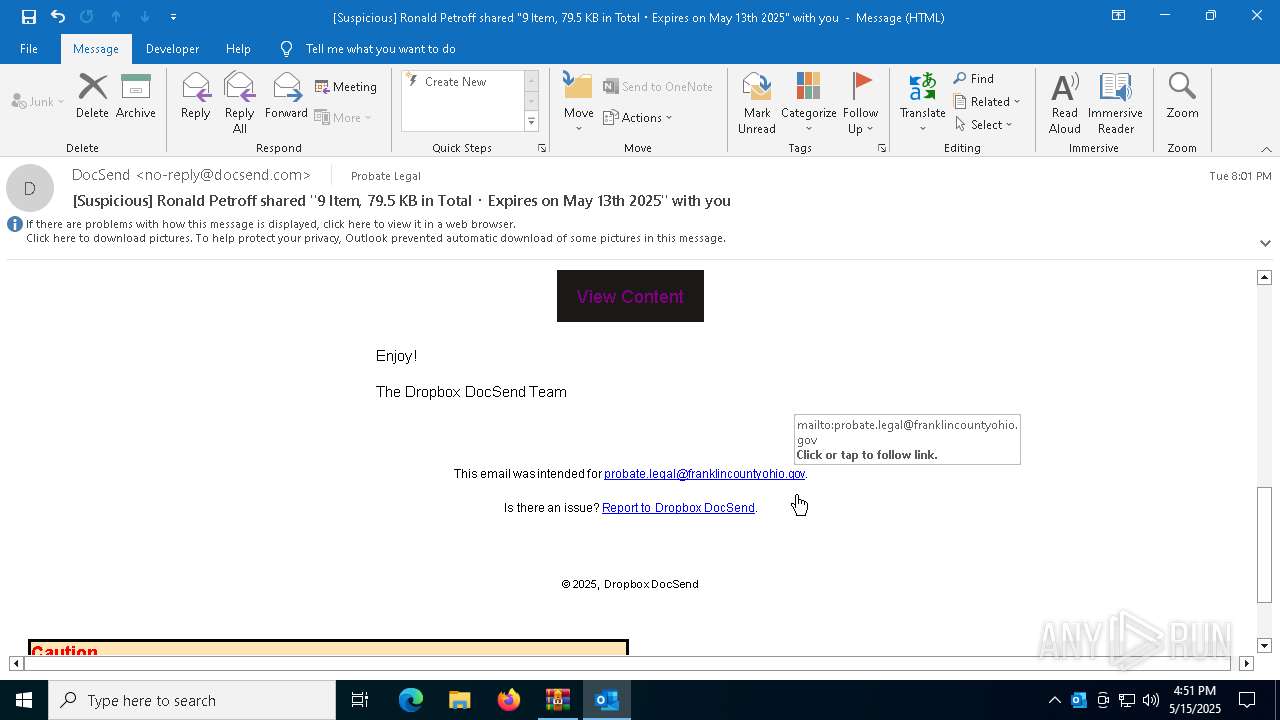Start Read Aloud

tap(1065, 103)
